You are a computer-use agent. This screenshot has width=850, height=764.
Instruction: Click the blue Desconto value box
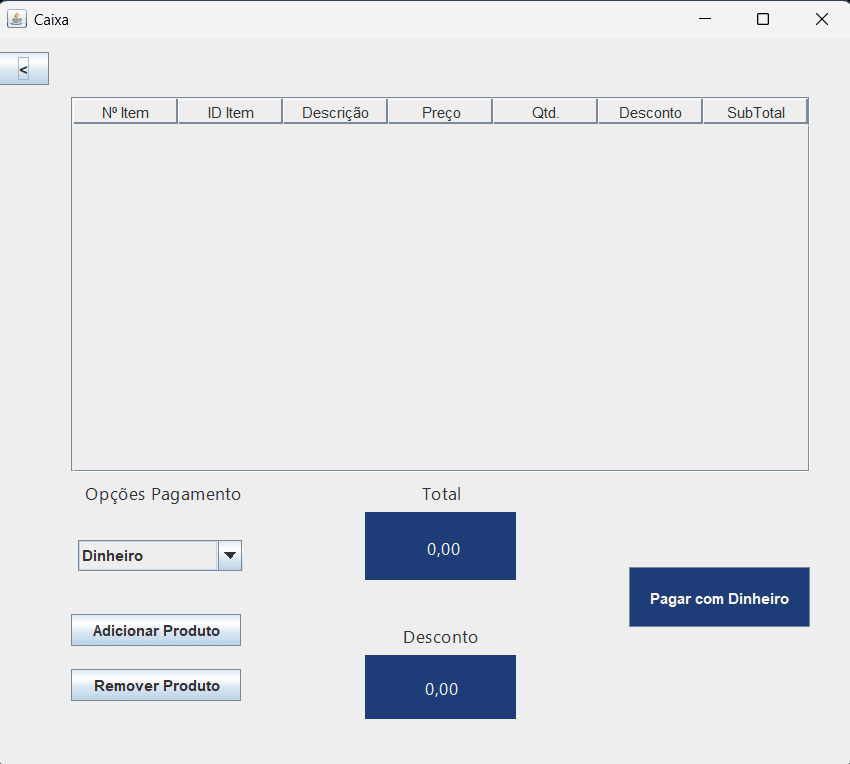click(440, 687)
